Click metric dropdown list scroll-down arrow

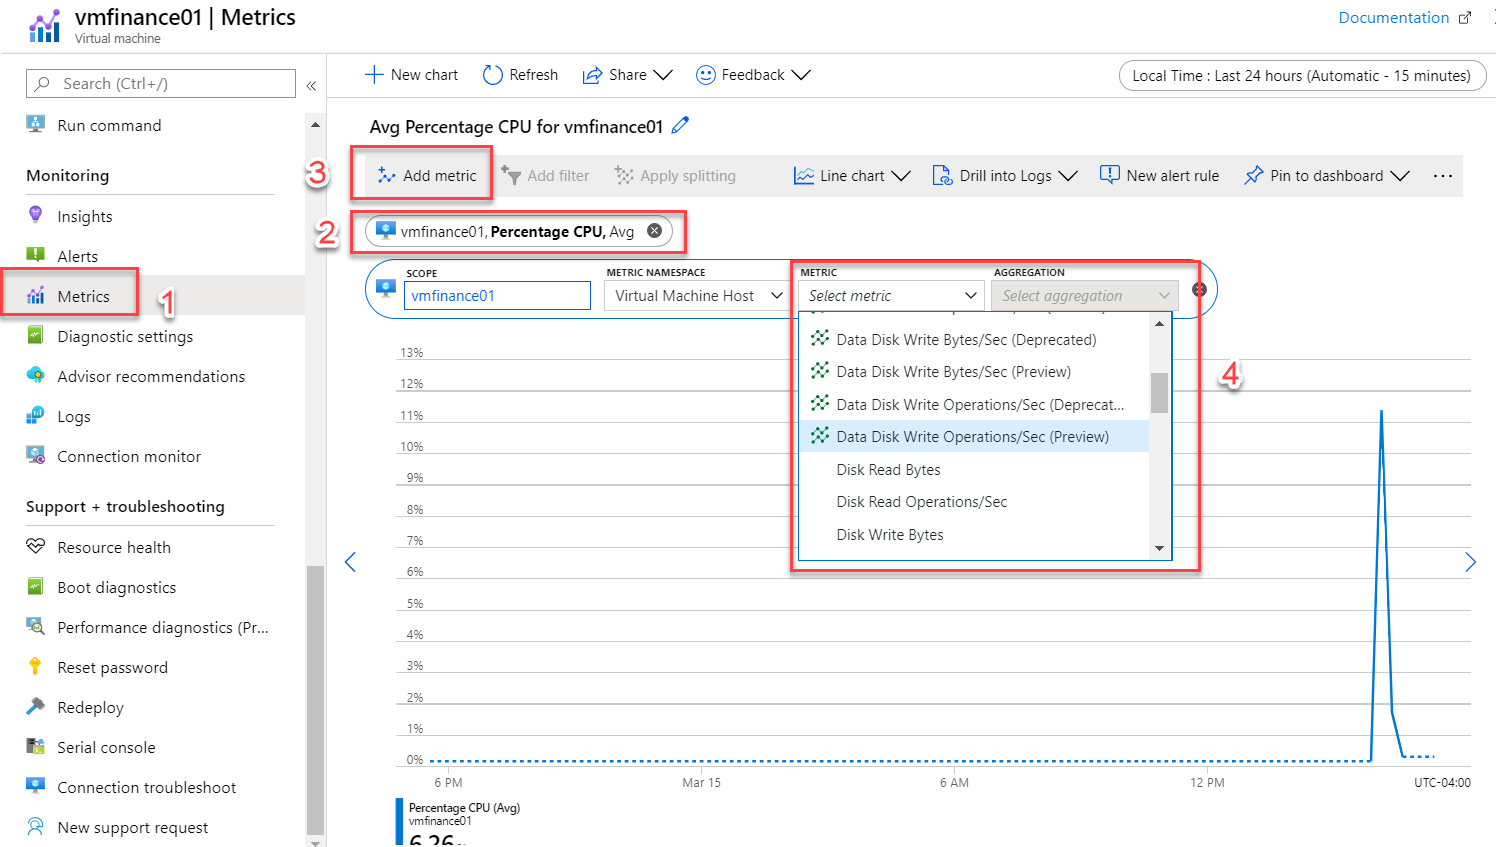coord(1160,548)
